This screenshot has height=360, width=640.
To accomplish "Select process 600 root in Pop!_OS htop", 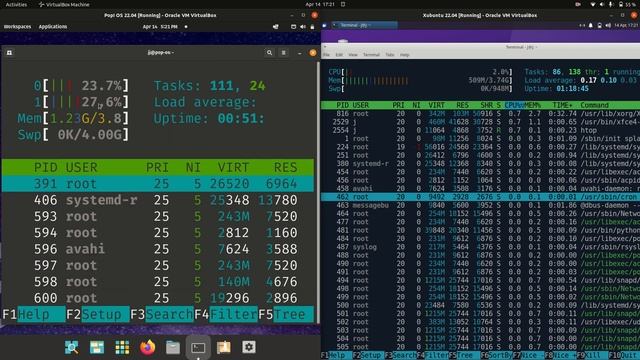I will (x=158, y=298).
